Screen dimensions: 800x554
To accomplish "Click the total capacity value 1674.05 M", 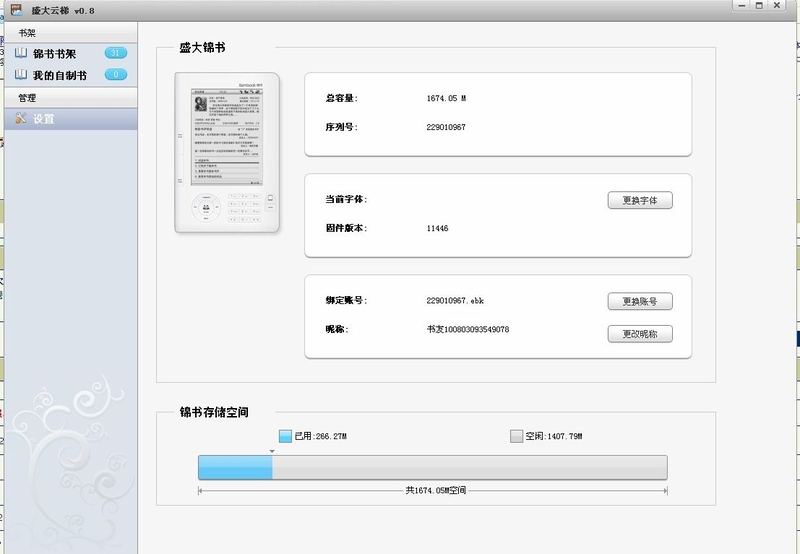I will 446,98.
